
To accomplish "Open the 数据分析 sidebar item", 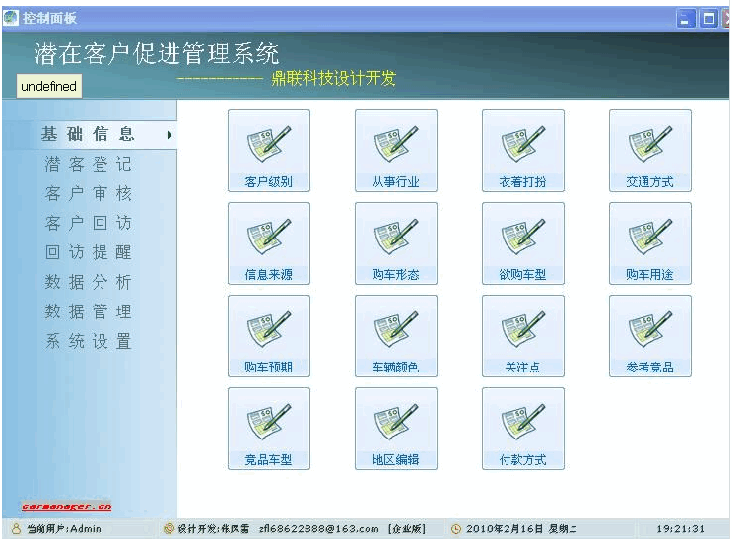I will (88, 282).
